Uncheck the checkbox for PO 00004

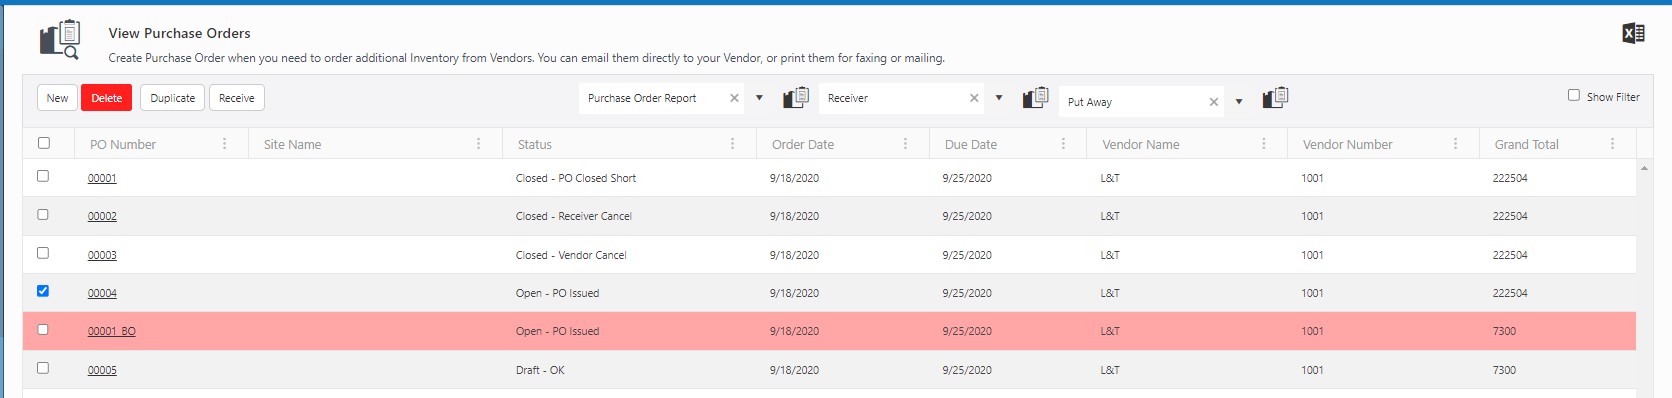(x=43, y=291)
